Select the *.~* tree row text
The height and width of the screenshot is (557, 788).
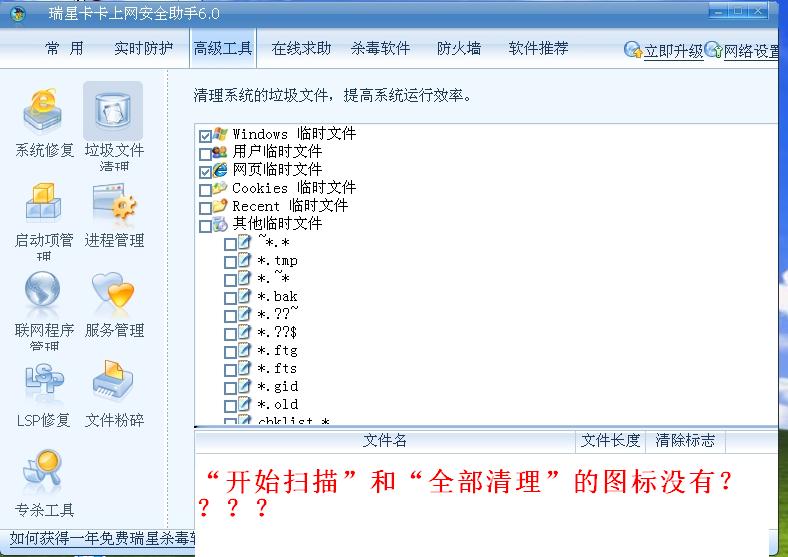click(x=273, y=278)
